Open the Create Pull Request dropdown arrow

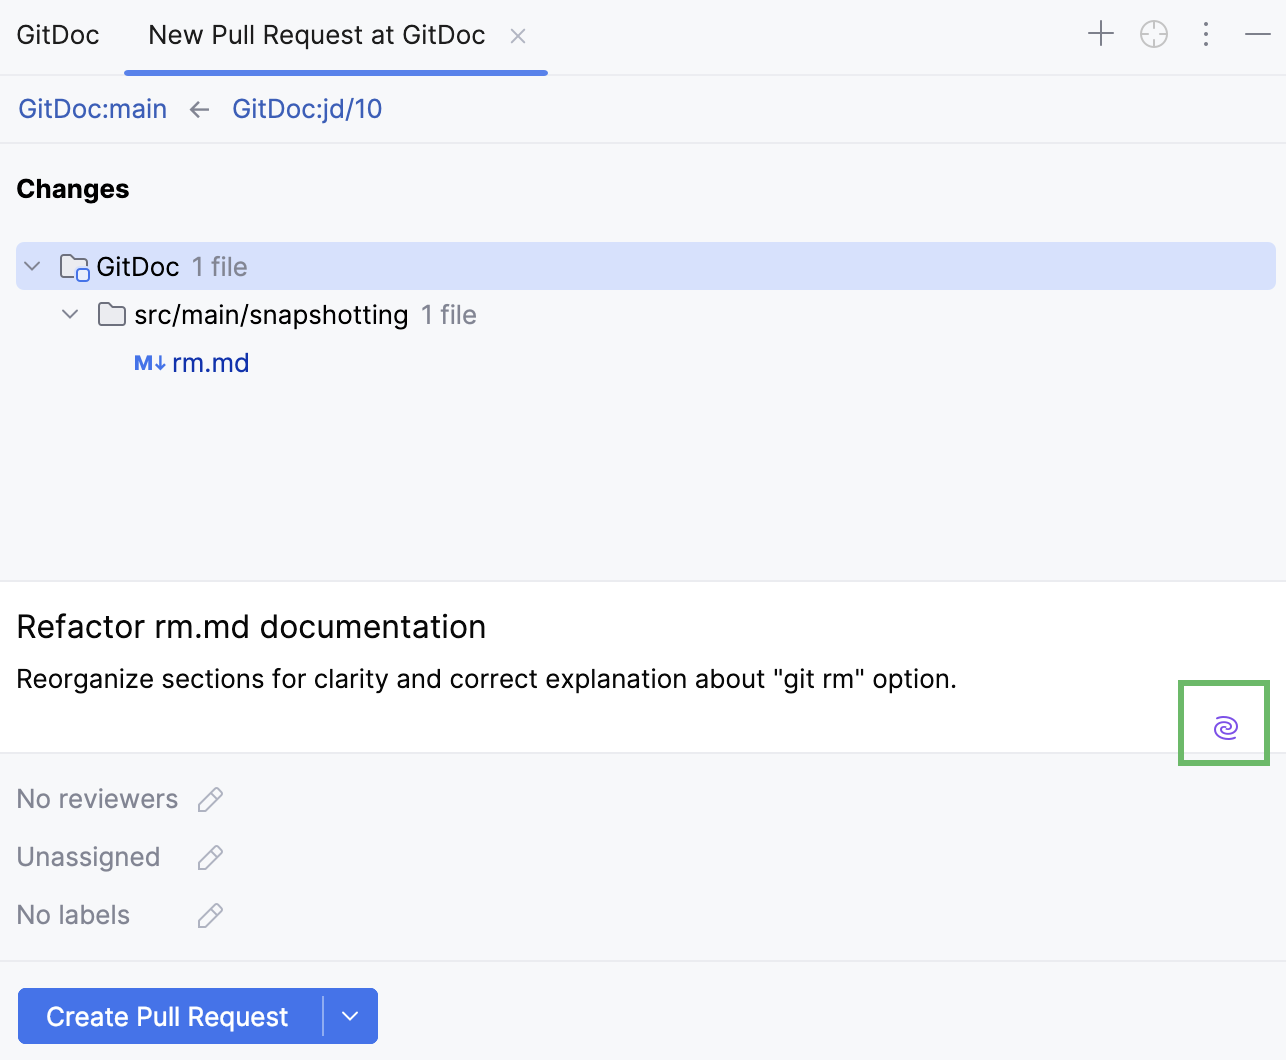[350, 1016]
